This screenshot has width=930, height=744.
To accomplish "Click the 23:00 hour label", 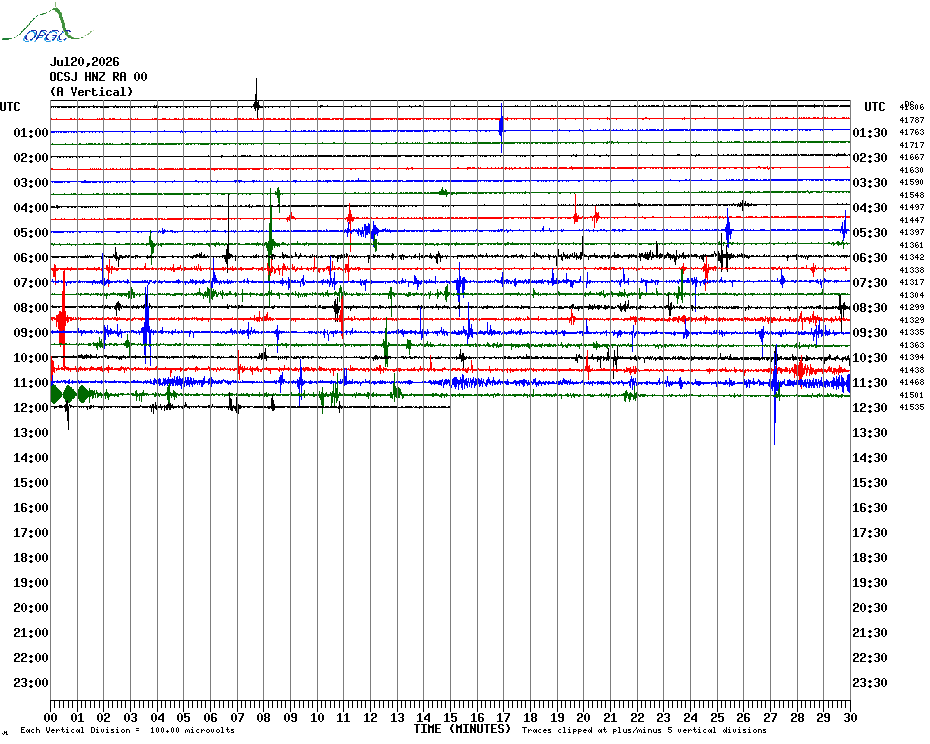I will coord(31,682).
